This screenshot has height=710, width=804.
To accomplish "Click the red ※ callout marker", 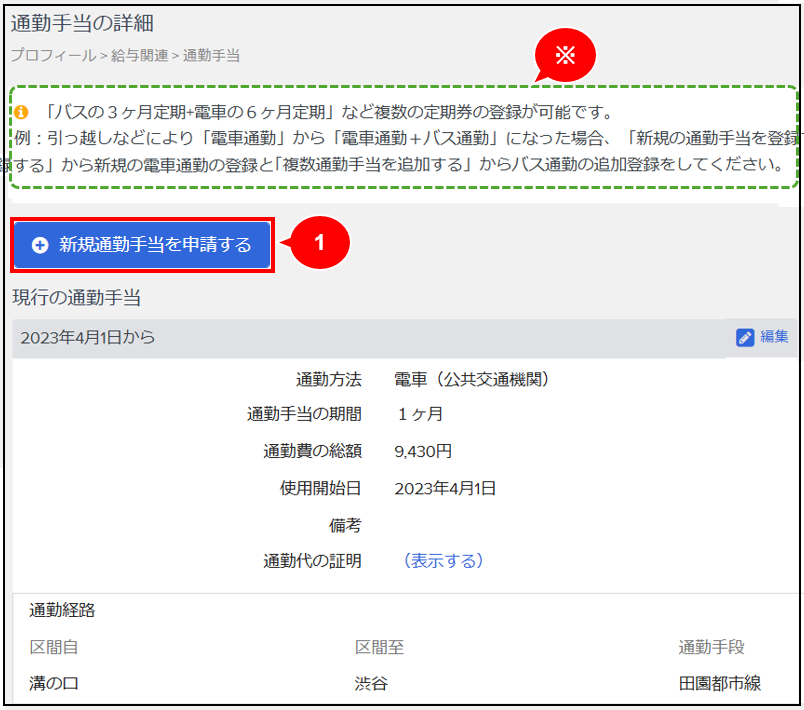I will (565, 56).
